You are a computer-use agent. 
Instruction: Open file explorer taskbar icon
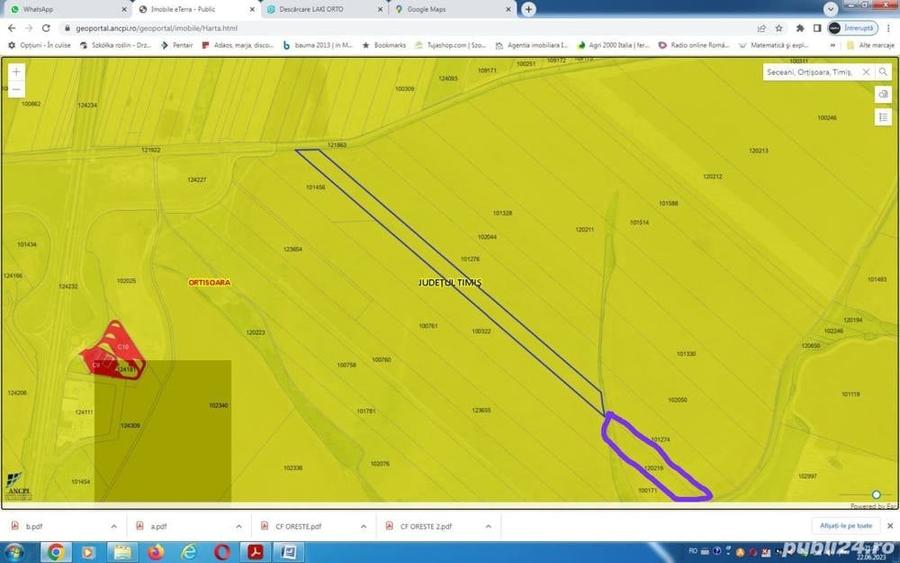tap(122, 552)
